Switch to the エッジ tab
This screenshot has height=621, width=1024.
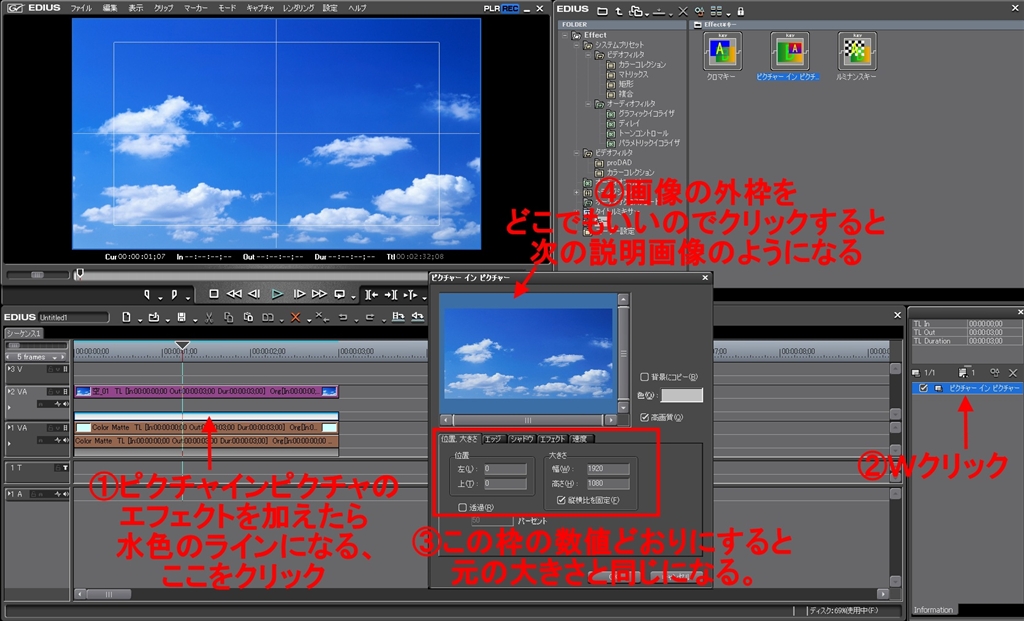click(x=494, y=439)
